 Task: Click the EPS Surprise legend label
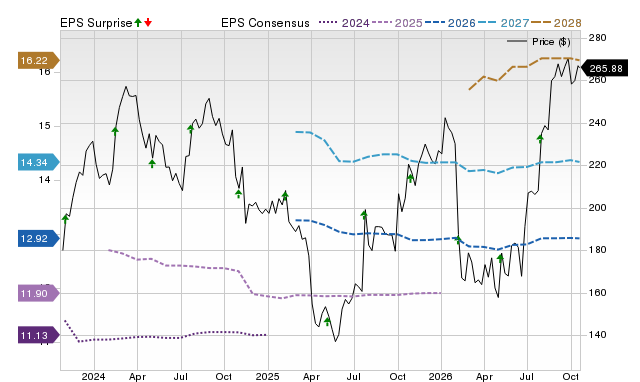coord(96,23)
